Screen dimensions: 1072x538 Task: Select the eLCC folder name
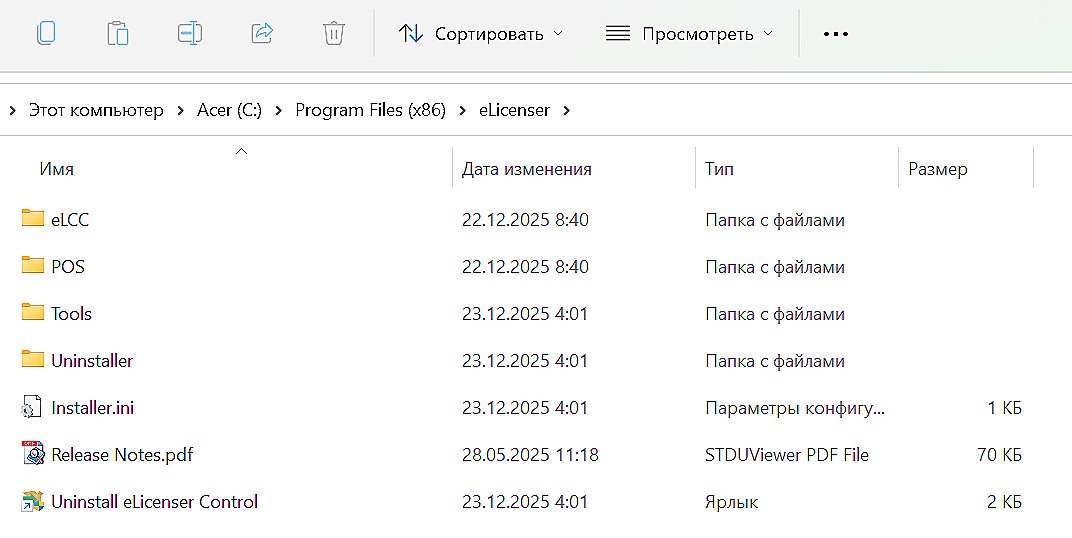[70, 219]
